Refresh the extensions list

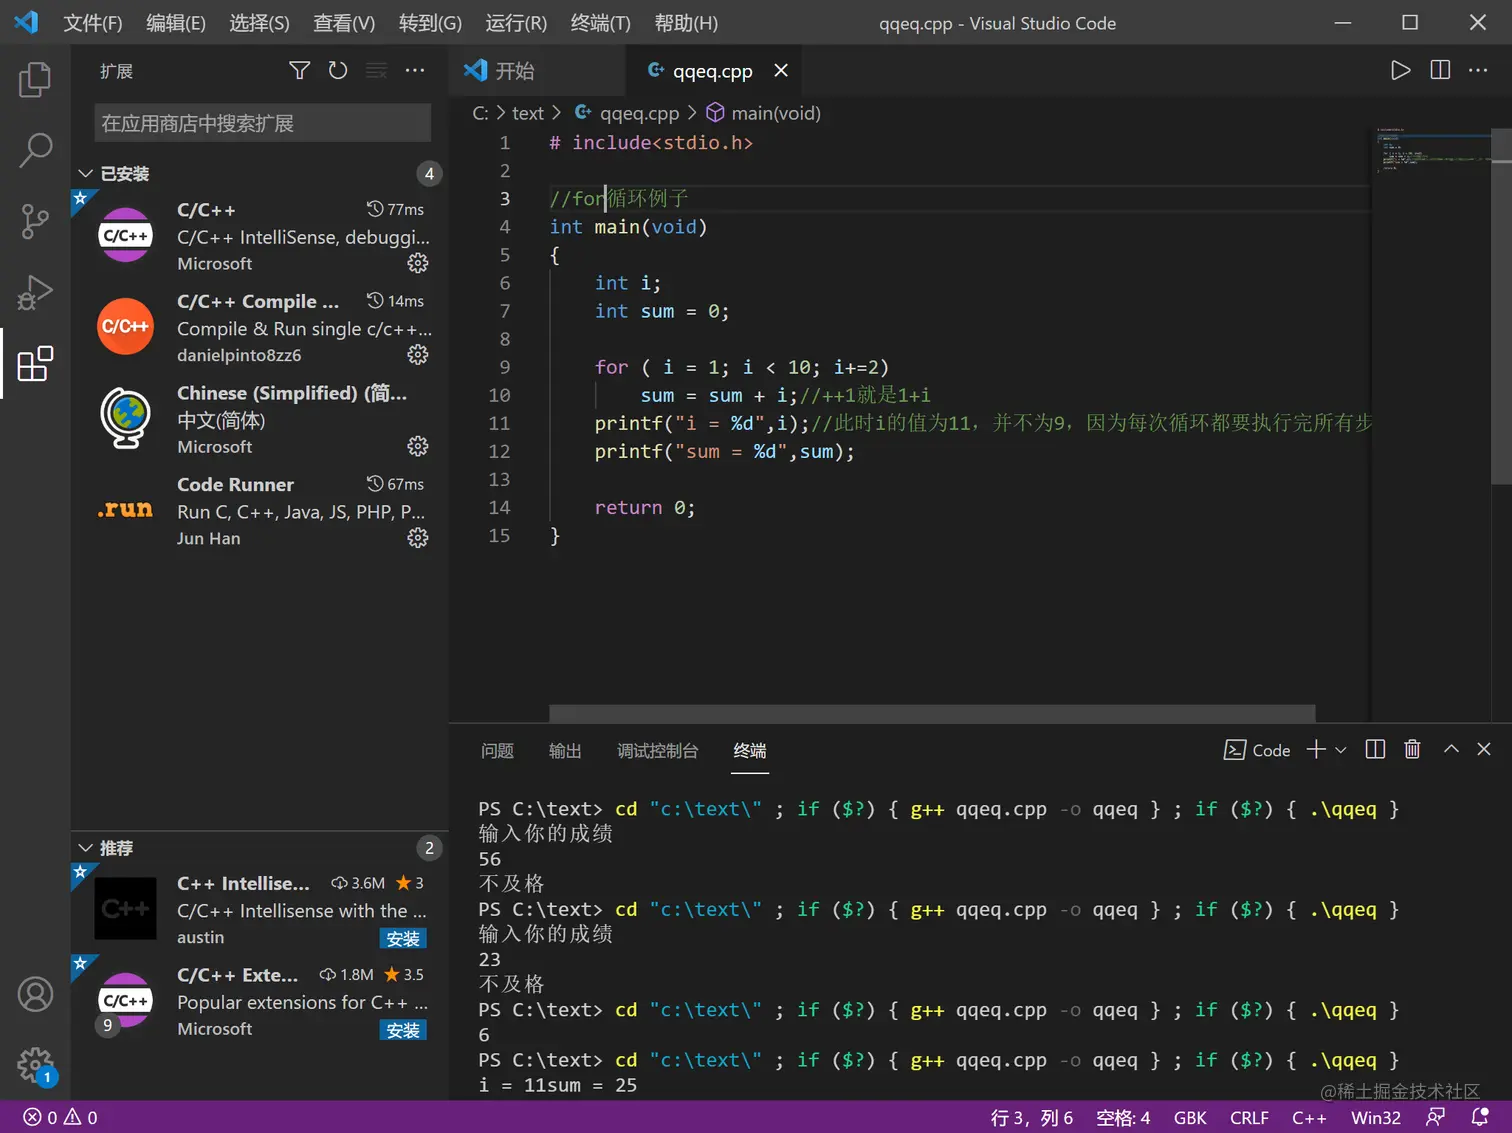pos(338,70)
